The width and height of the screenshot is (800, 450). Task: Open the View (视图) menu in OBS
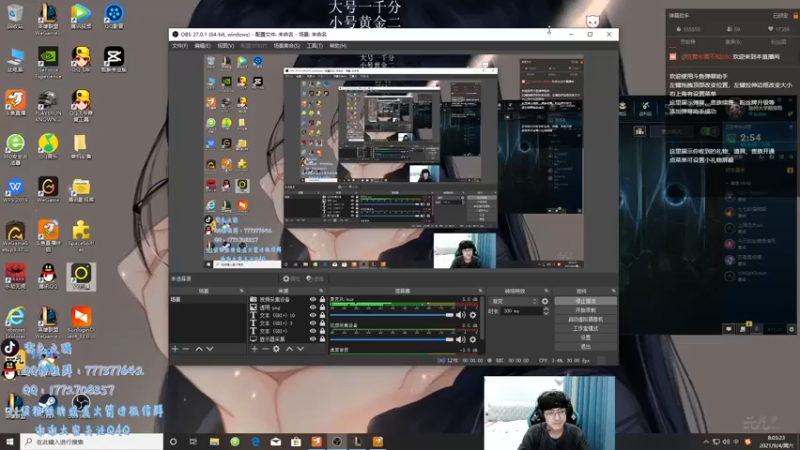226,46
